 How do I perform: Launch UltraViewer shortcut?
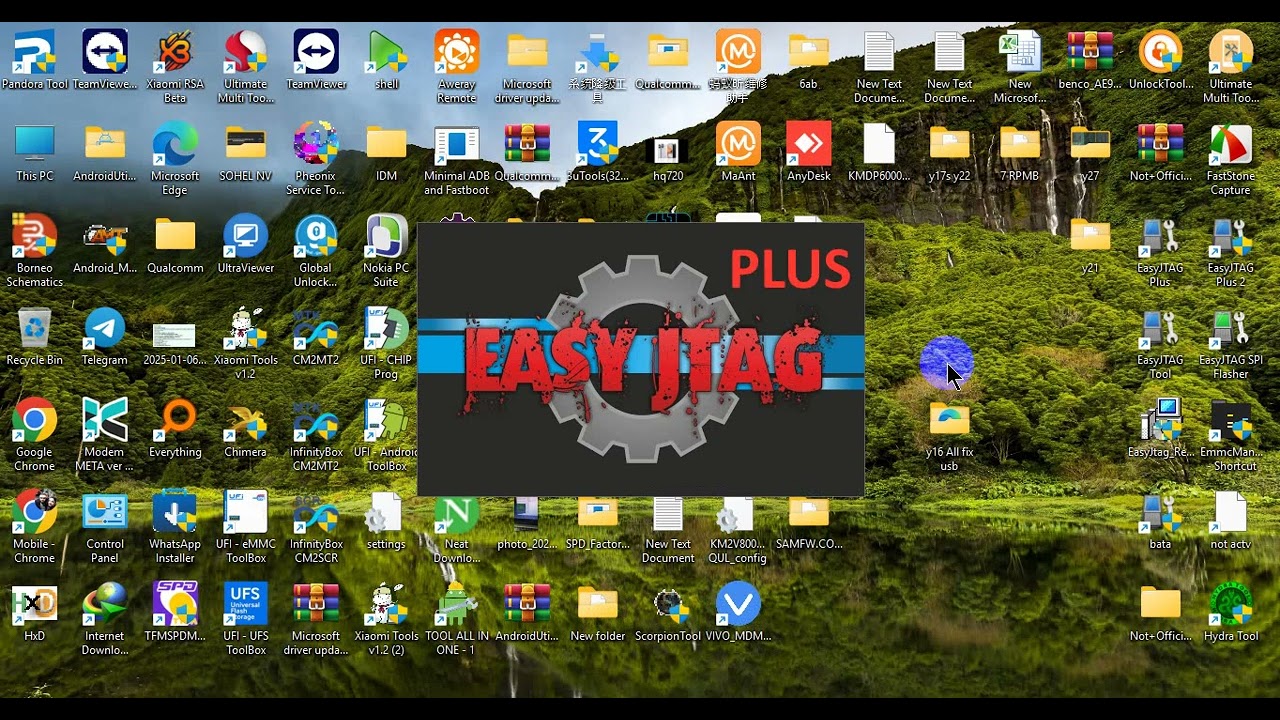point(245,244)
